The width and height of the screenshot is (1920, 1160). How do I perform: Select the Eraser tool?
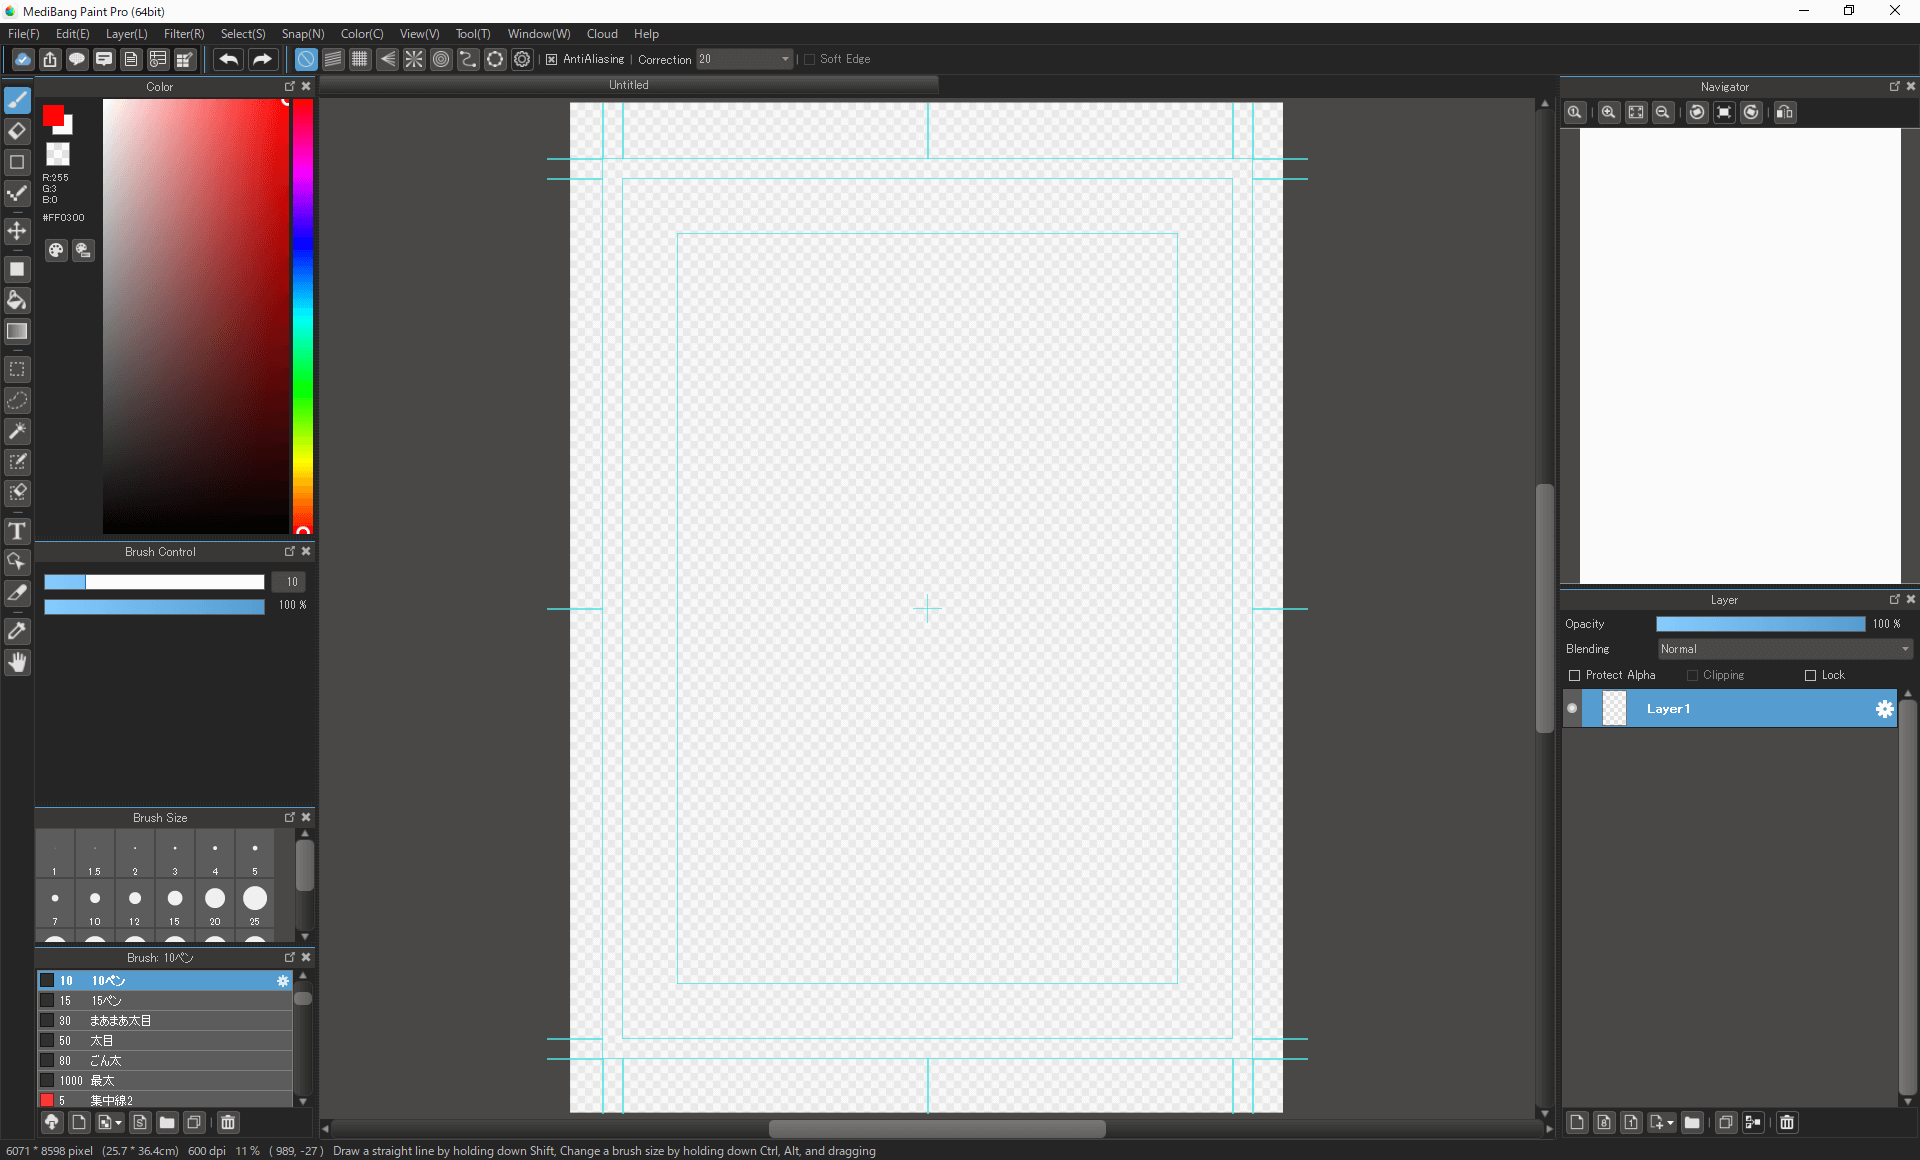point(17,131)
